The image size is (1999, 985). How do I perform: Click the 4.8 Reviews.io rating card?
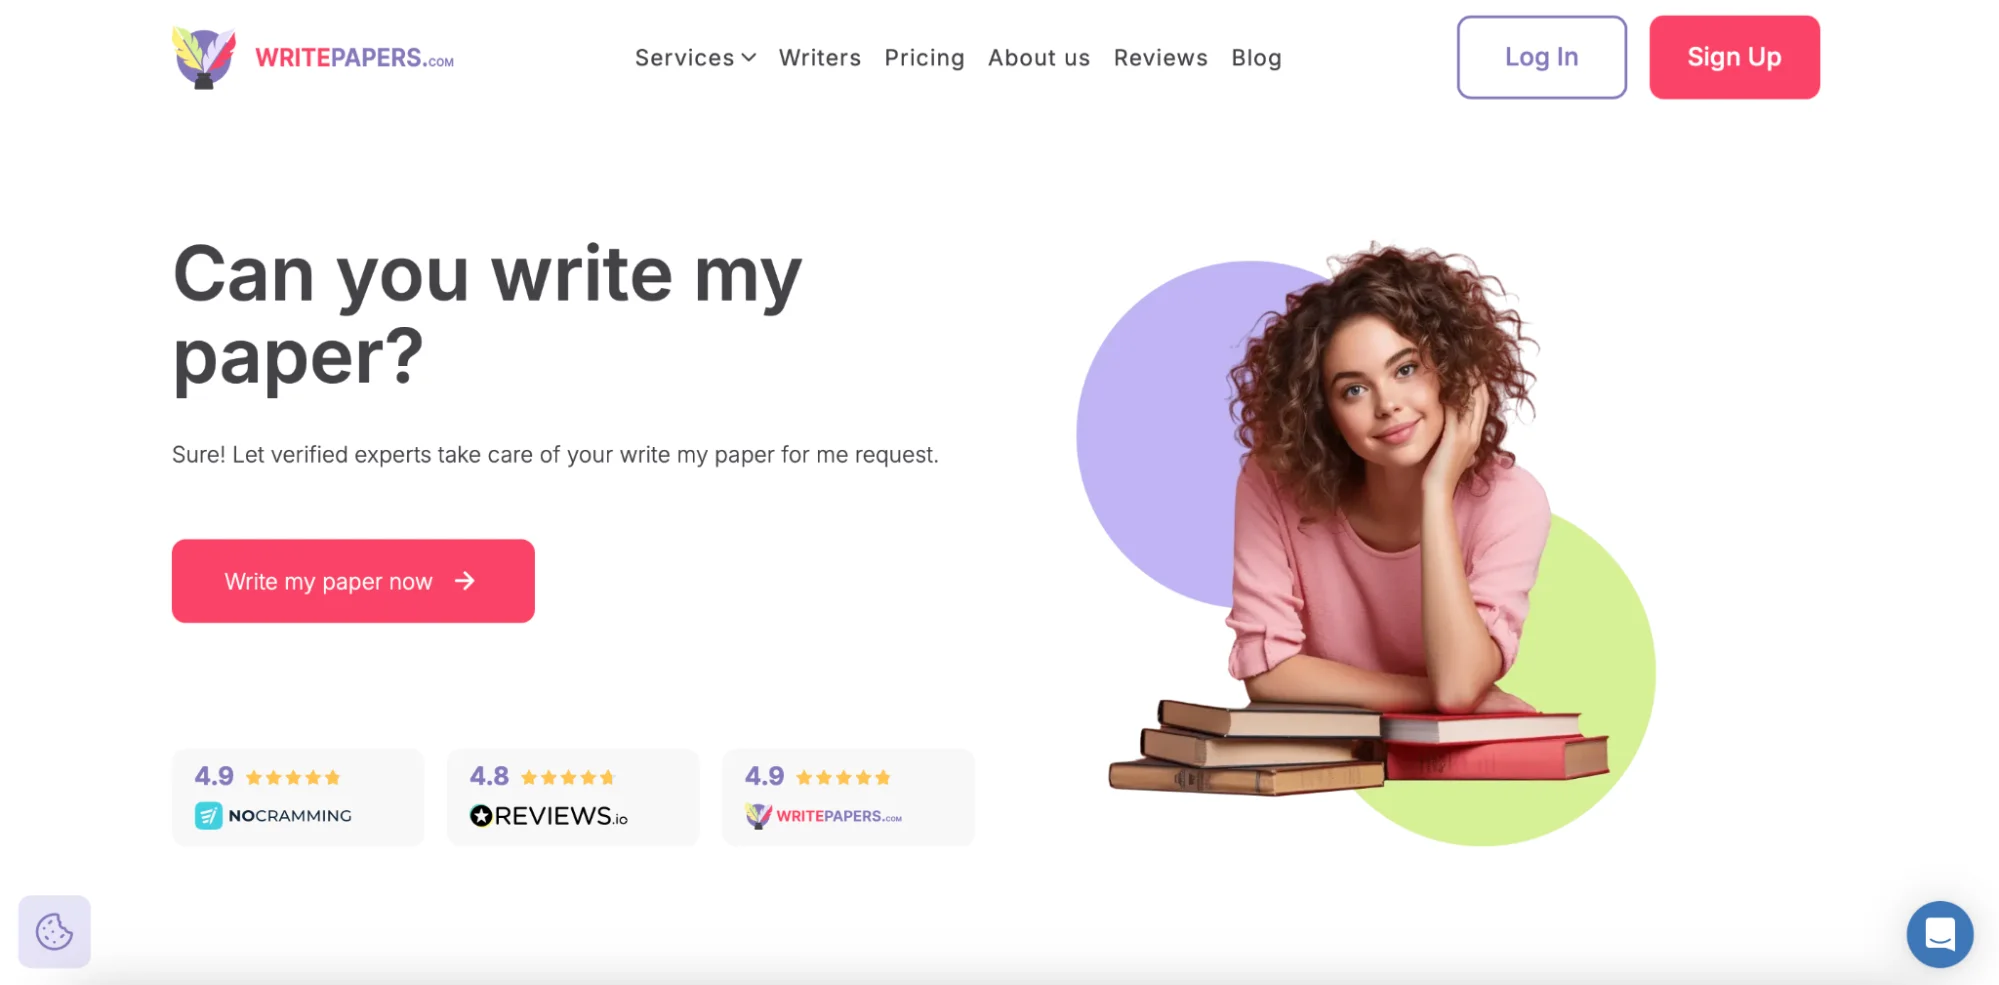573,797
